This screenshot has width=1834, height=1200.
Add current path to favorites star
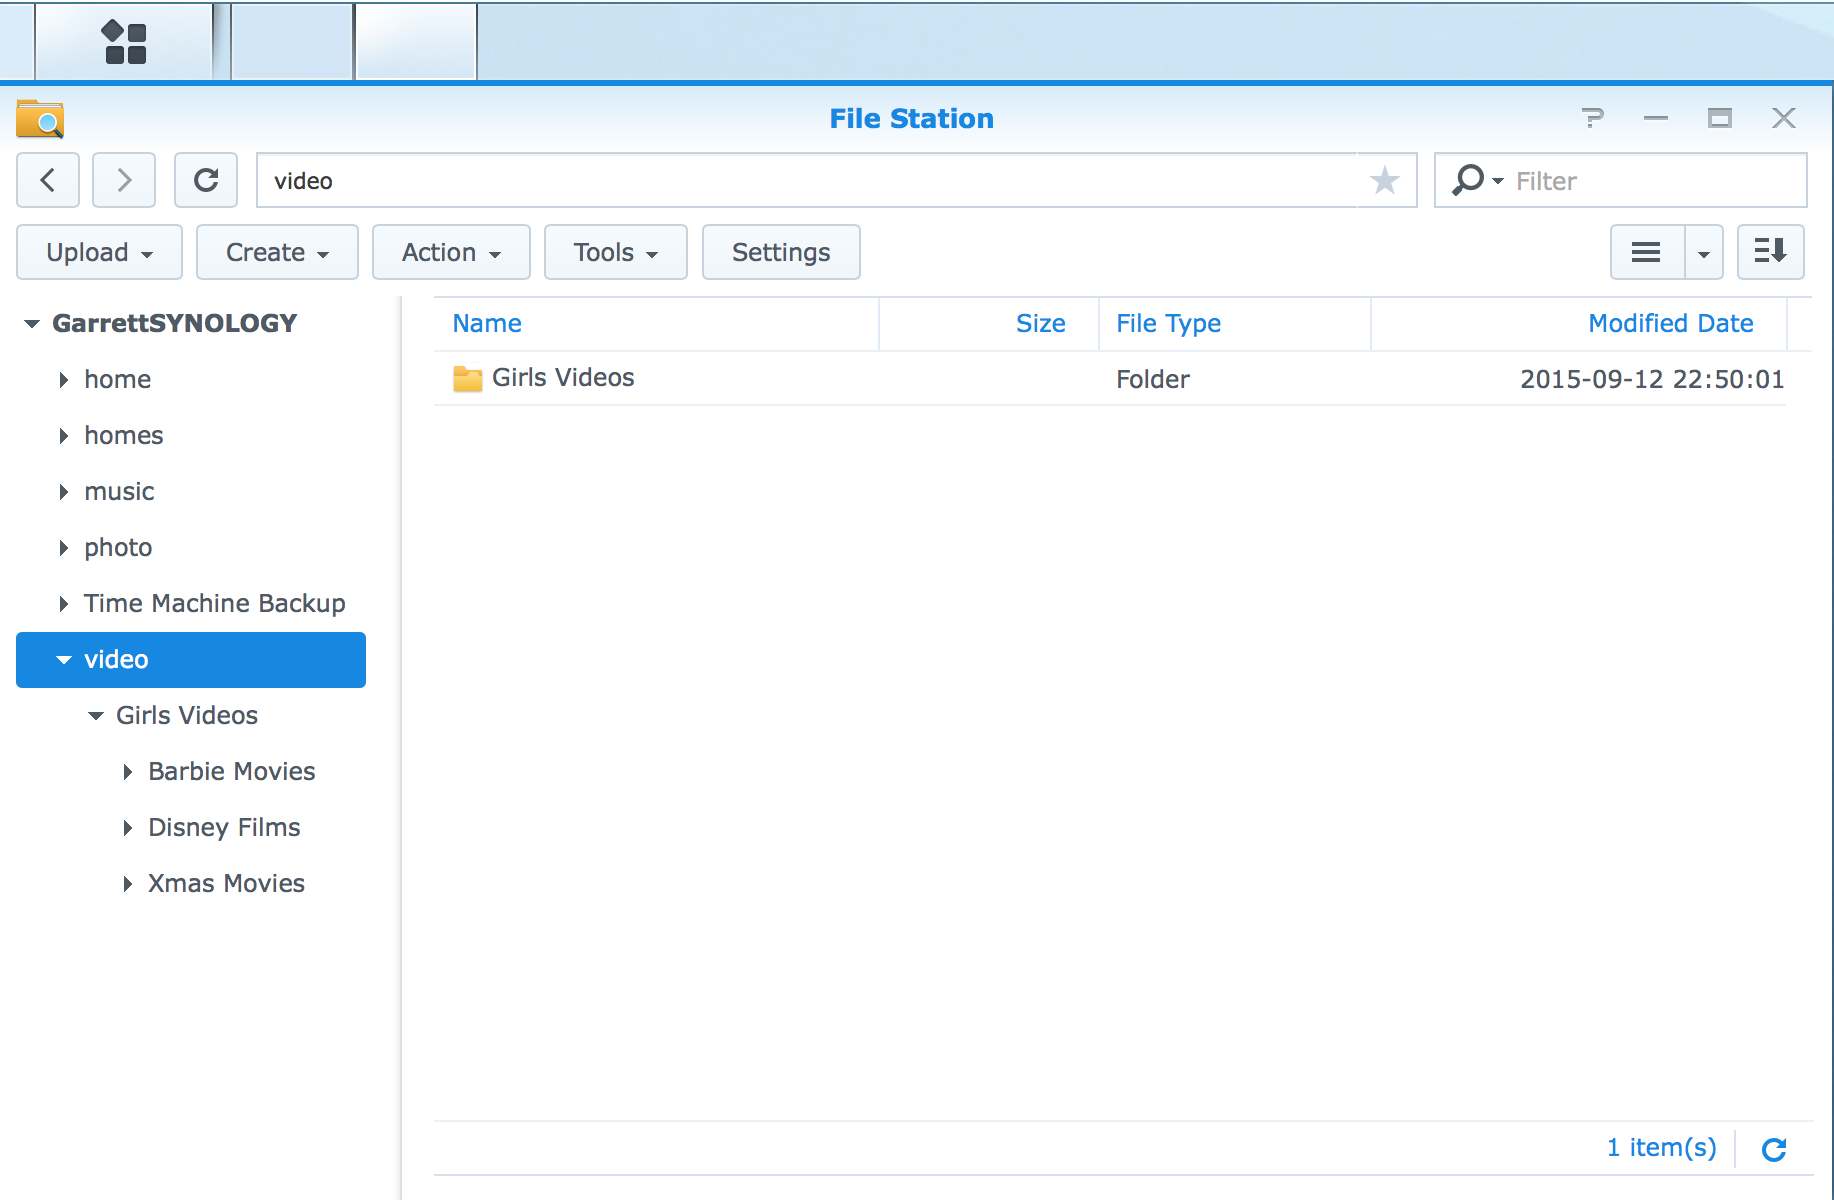tap(1385, 181)
